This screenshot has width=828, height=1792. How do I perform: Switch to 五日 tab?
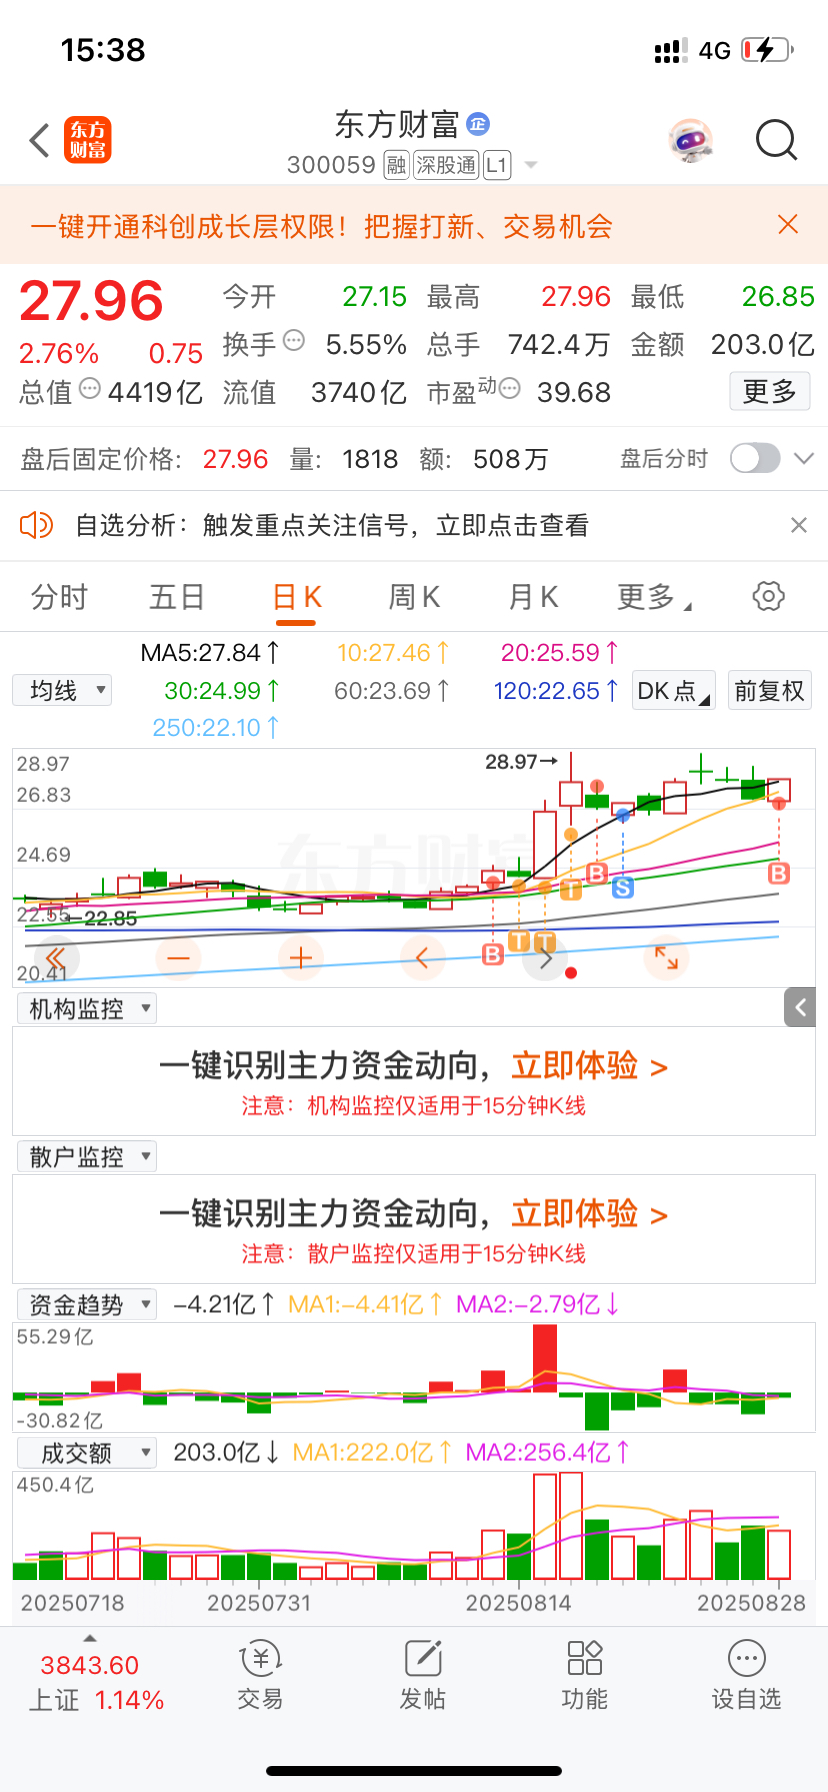pyautogui.click(x=177, y=597)
